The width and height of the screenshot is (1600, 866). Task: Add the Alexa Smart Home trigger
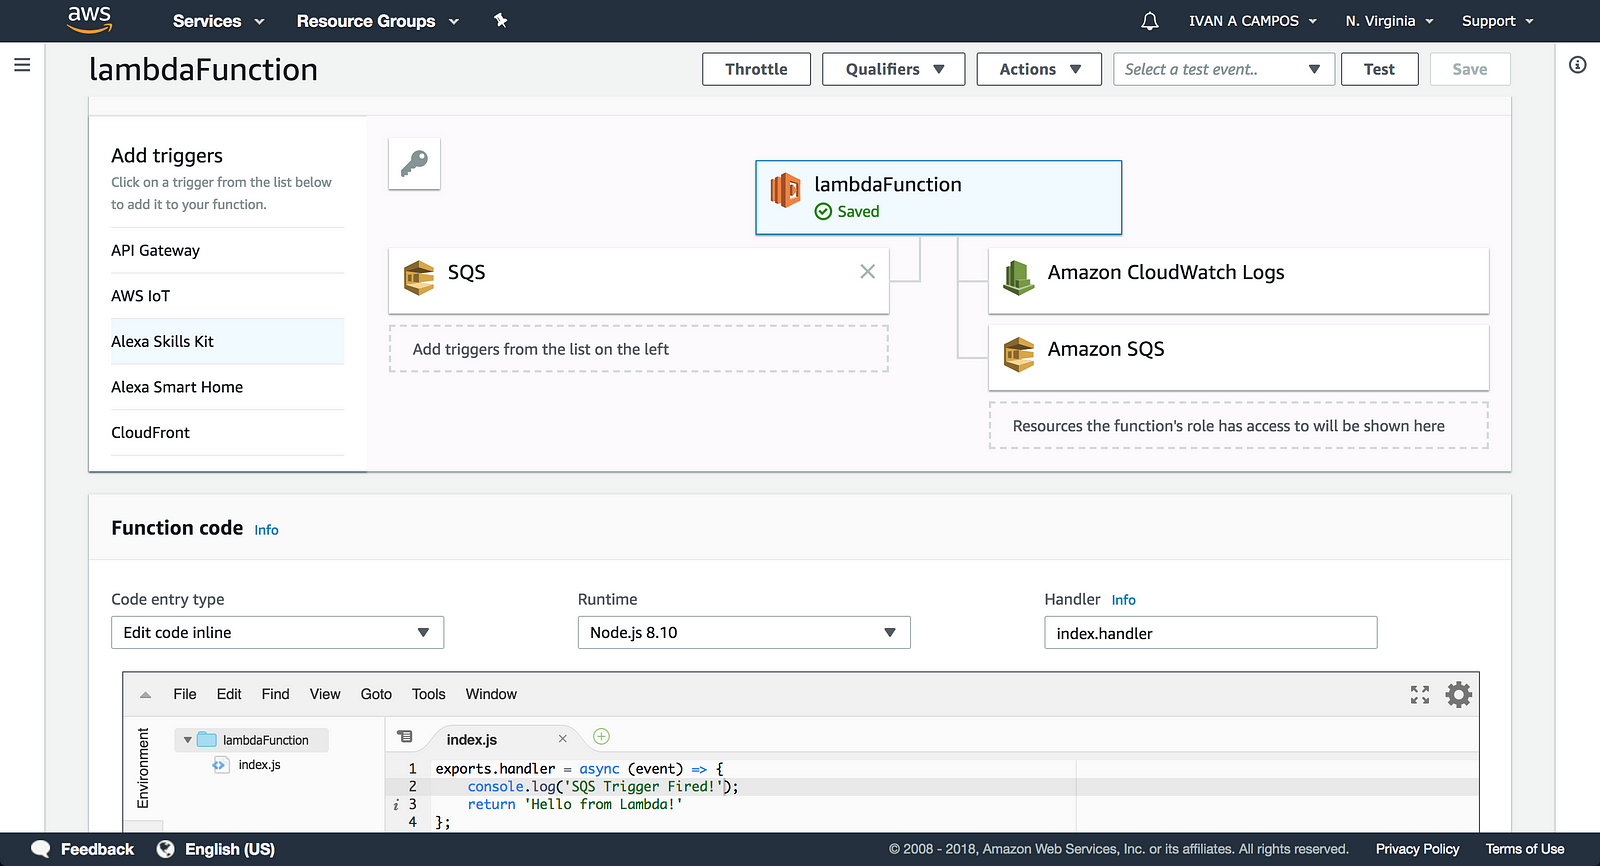(x=227, y=387)
